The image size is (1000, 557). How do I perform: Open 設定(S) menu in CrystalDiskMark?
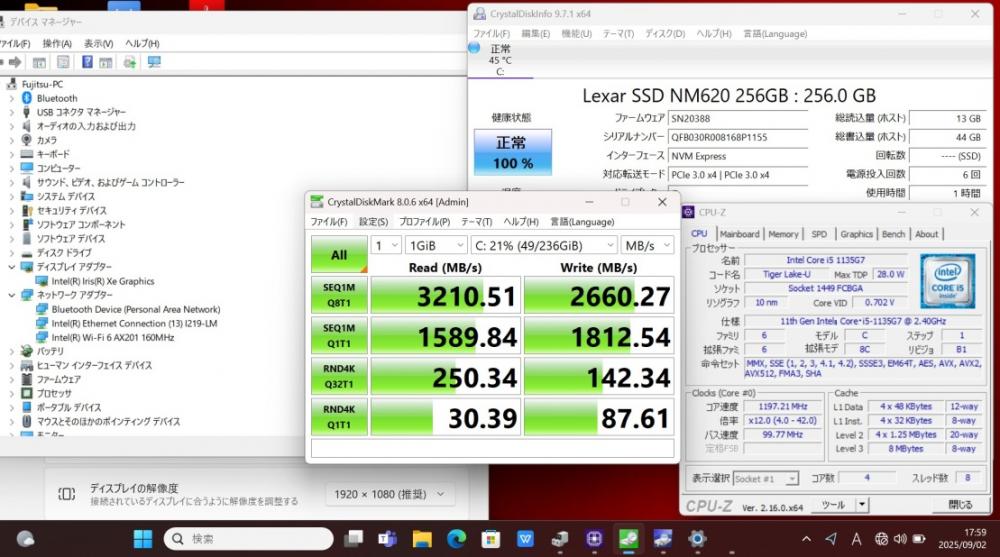pyautogui.click(x=373, y=222)
